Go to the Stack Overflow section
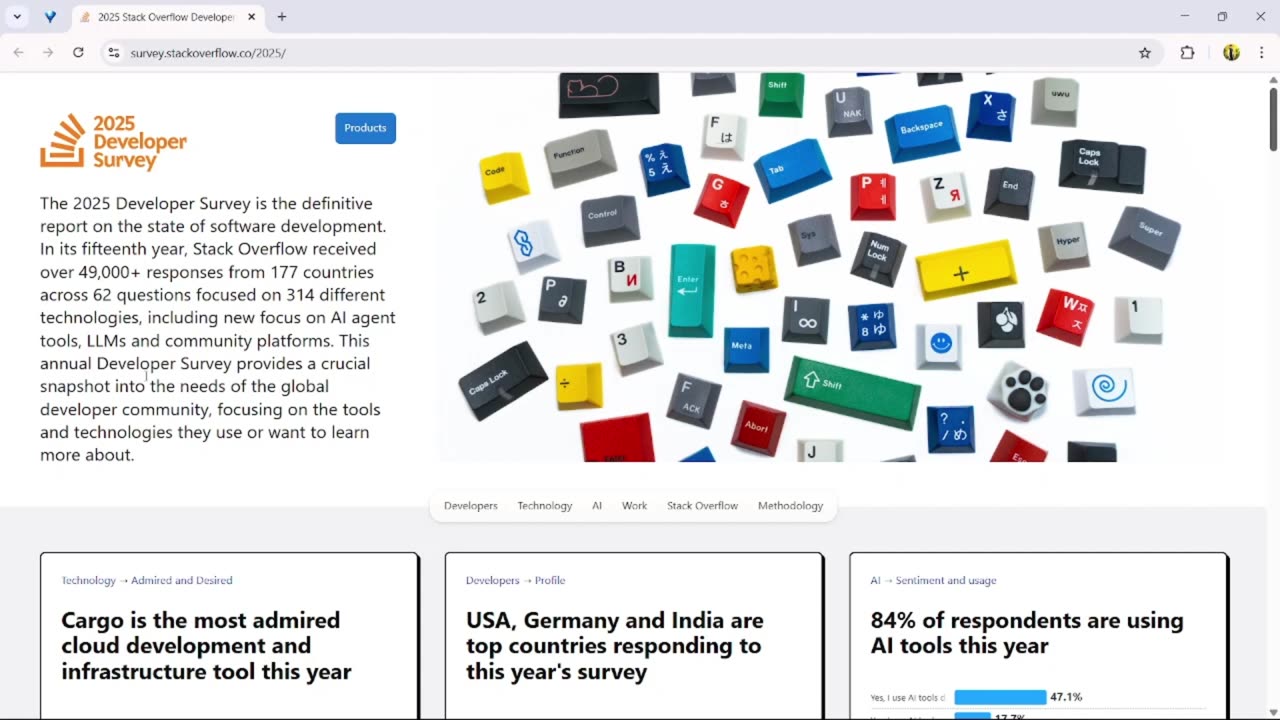The width and height of the screenshot is (1280, 720). (x=703, y=506)
